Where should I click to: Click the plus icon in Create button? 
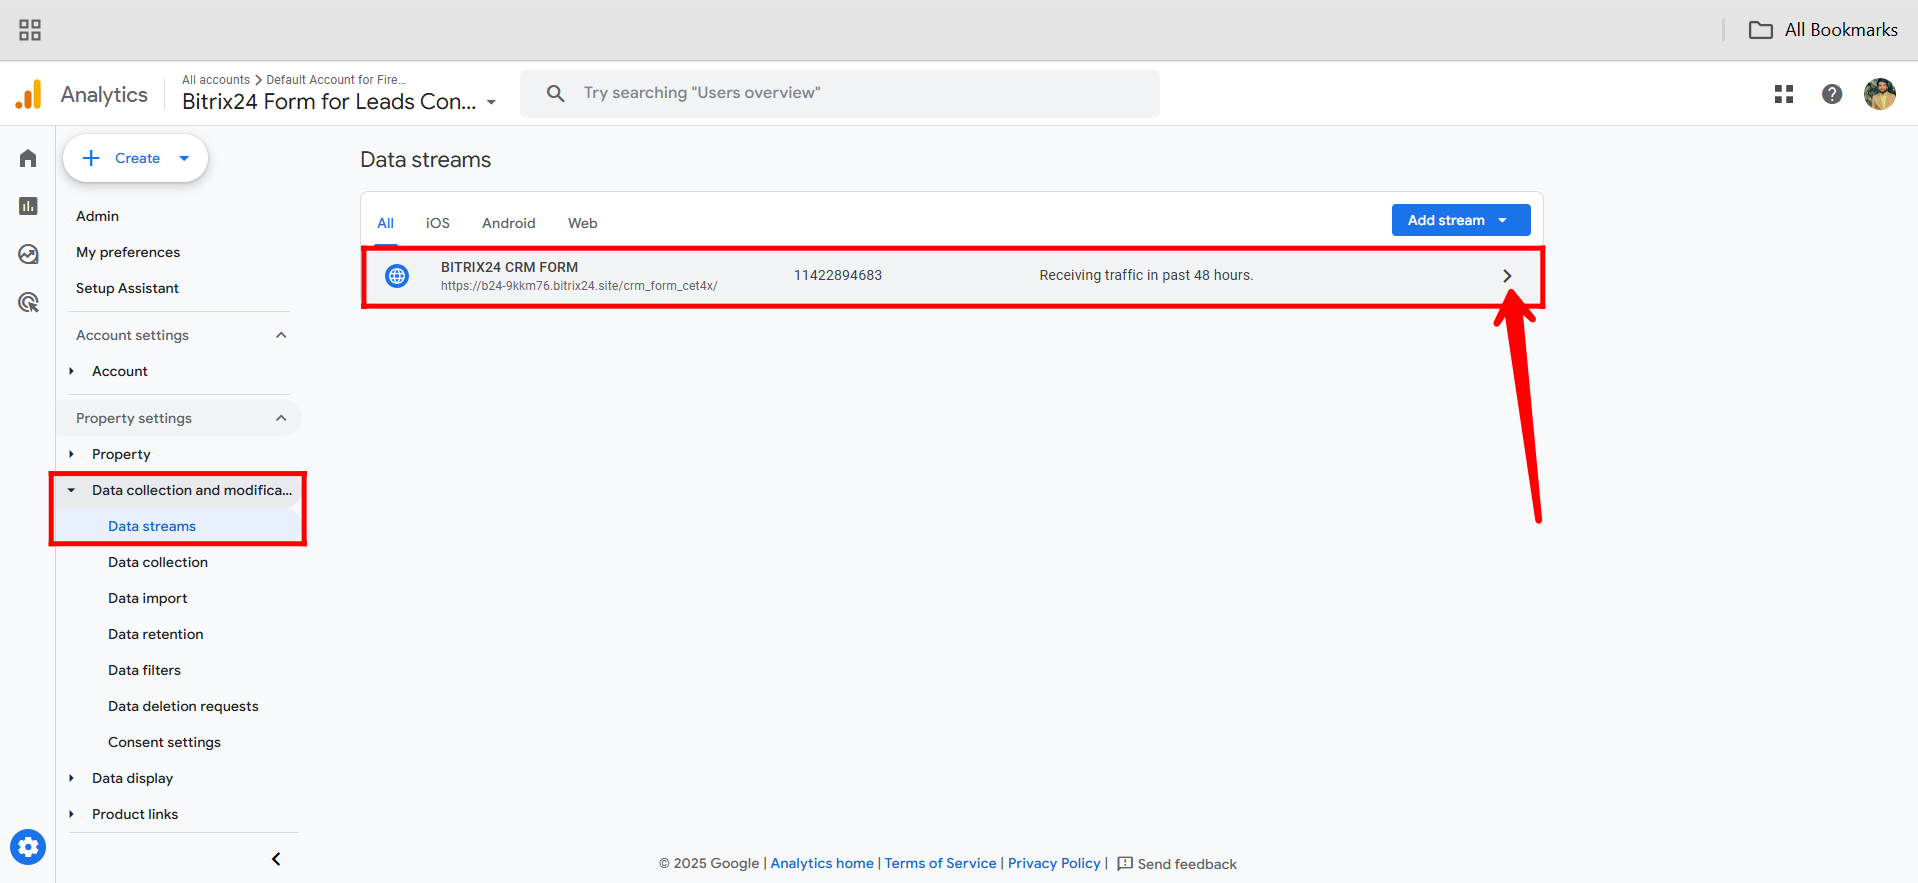pos(91,158)
